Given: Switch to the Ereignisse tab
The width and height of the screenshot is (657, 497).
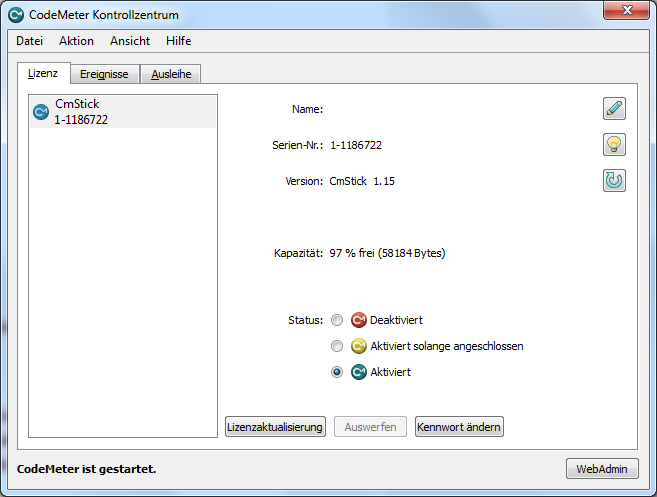Looking at the screenshot, I should point(105,74).
